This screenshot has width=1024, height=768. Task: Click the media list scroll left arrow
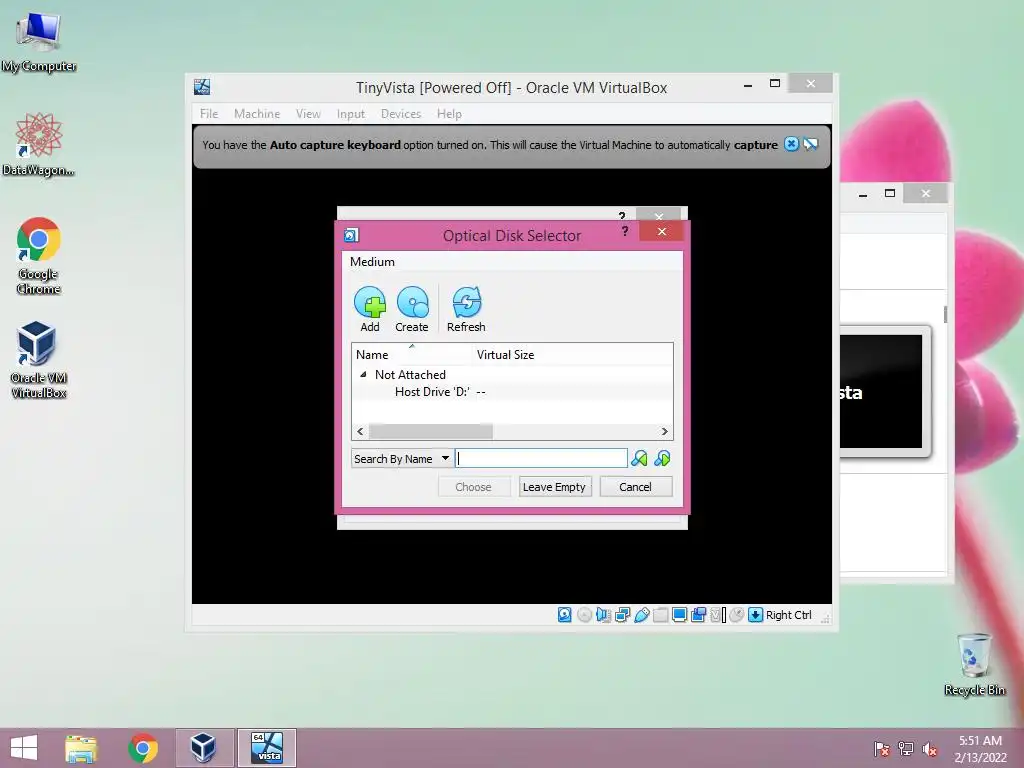(x=360, y=432)
